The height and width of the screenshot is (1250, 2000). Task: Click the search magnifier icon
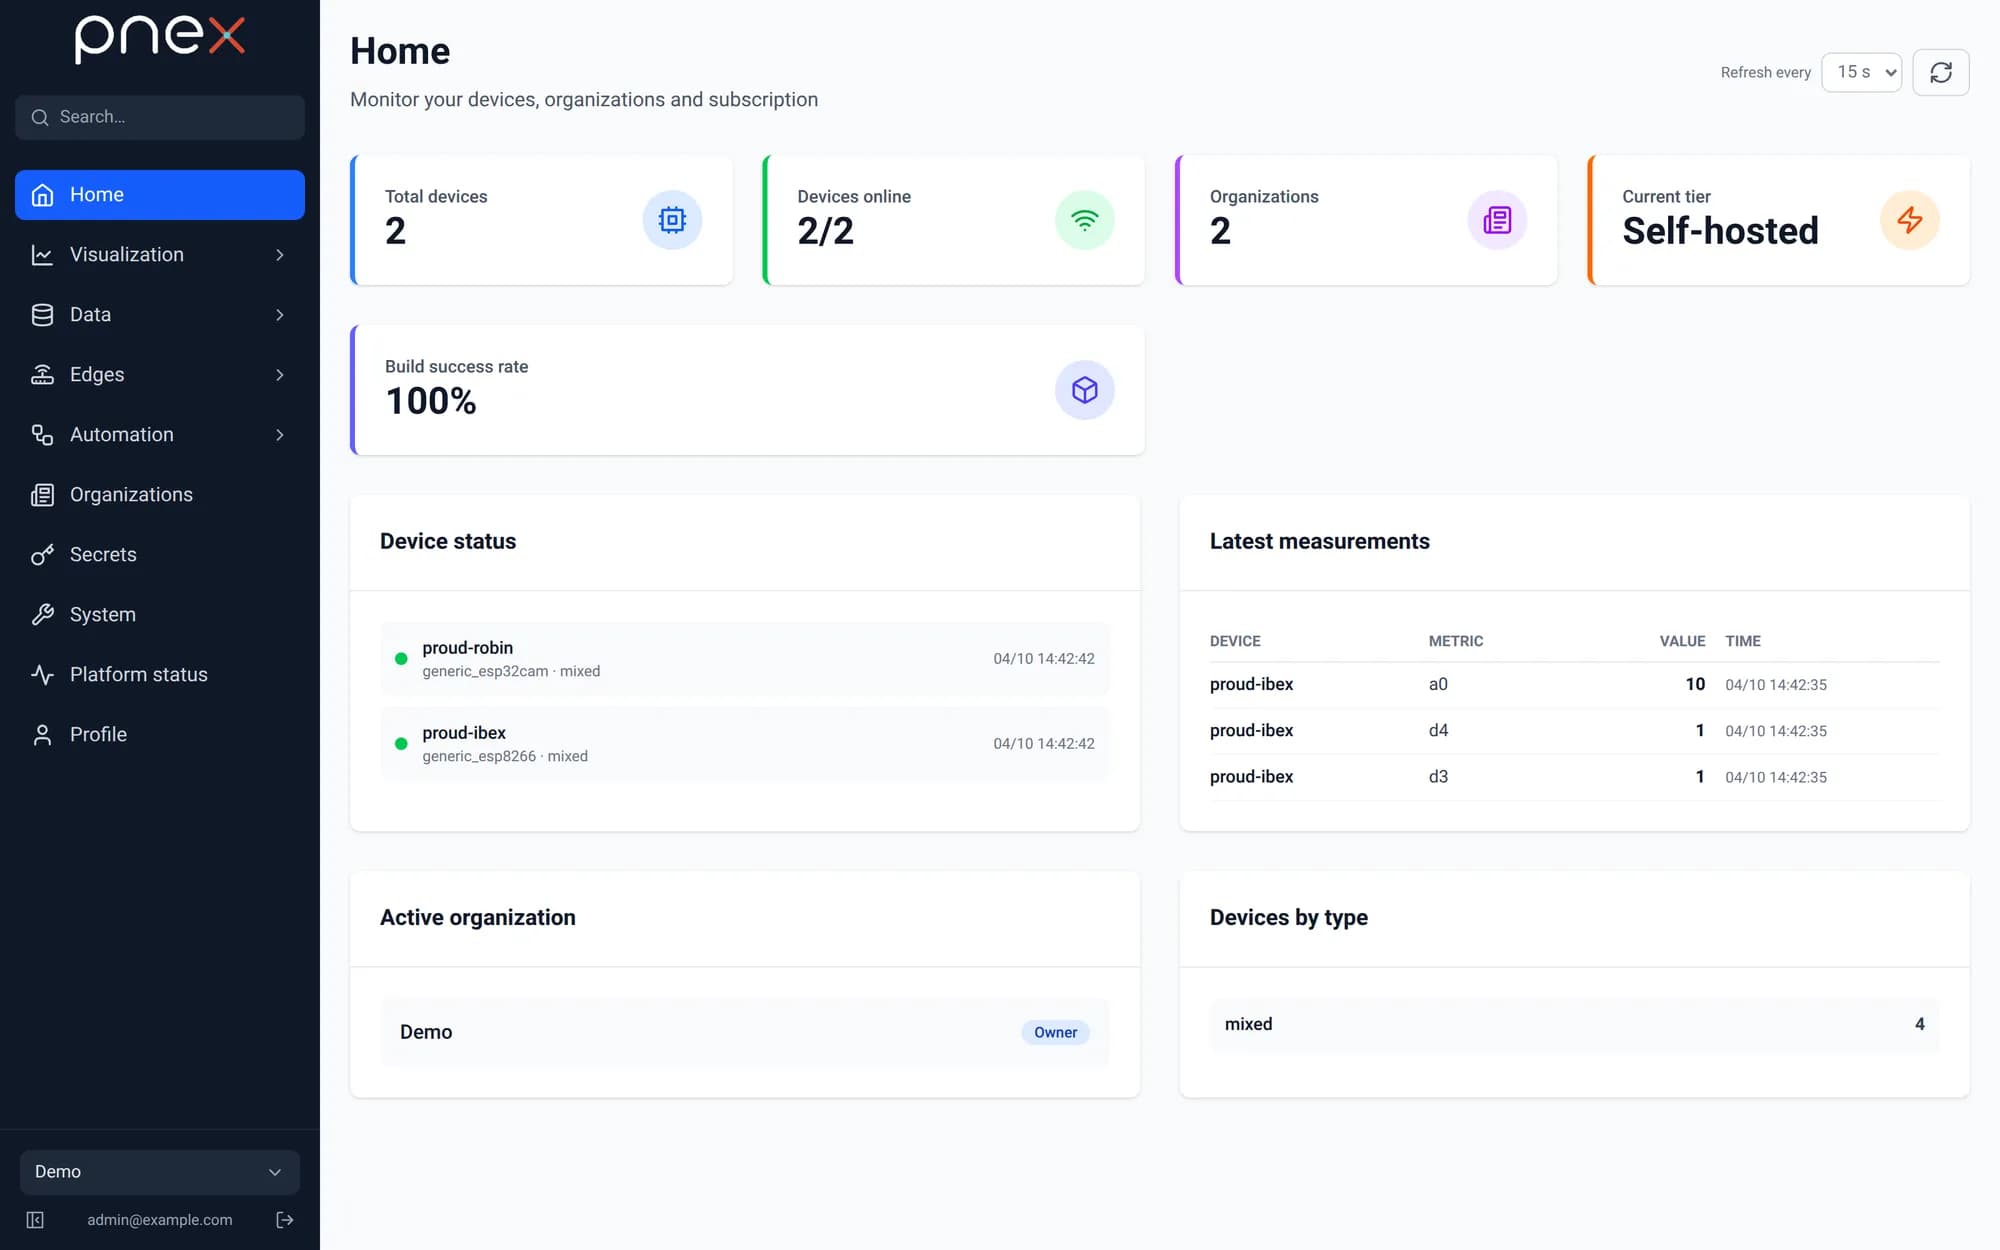[x=40, y=117]
